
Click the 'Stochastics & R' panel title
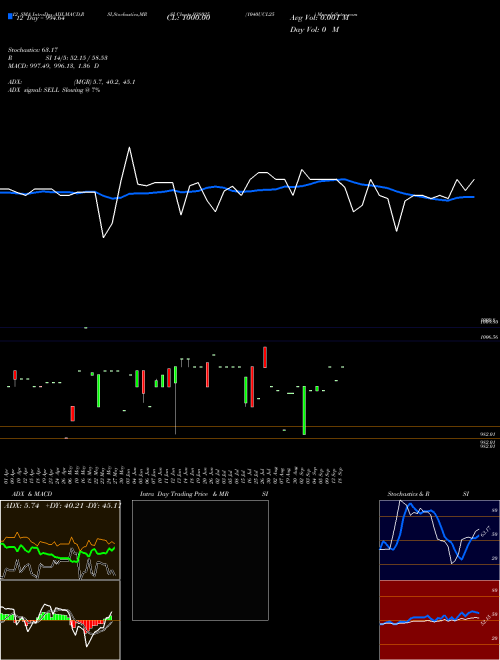click(408, 494)
